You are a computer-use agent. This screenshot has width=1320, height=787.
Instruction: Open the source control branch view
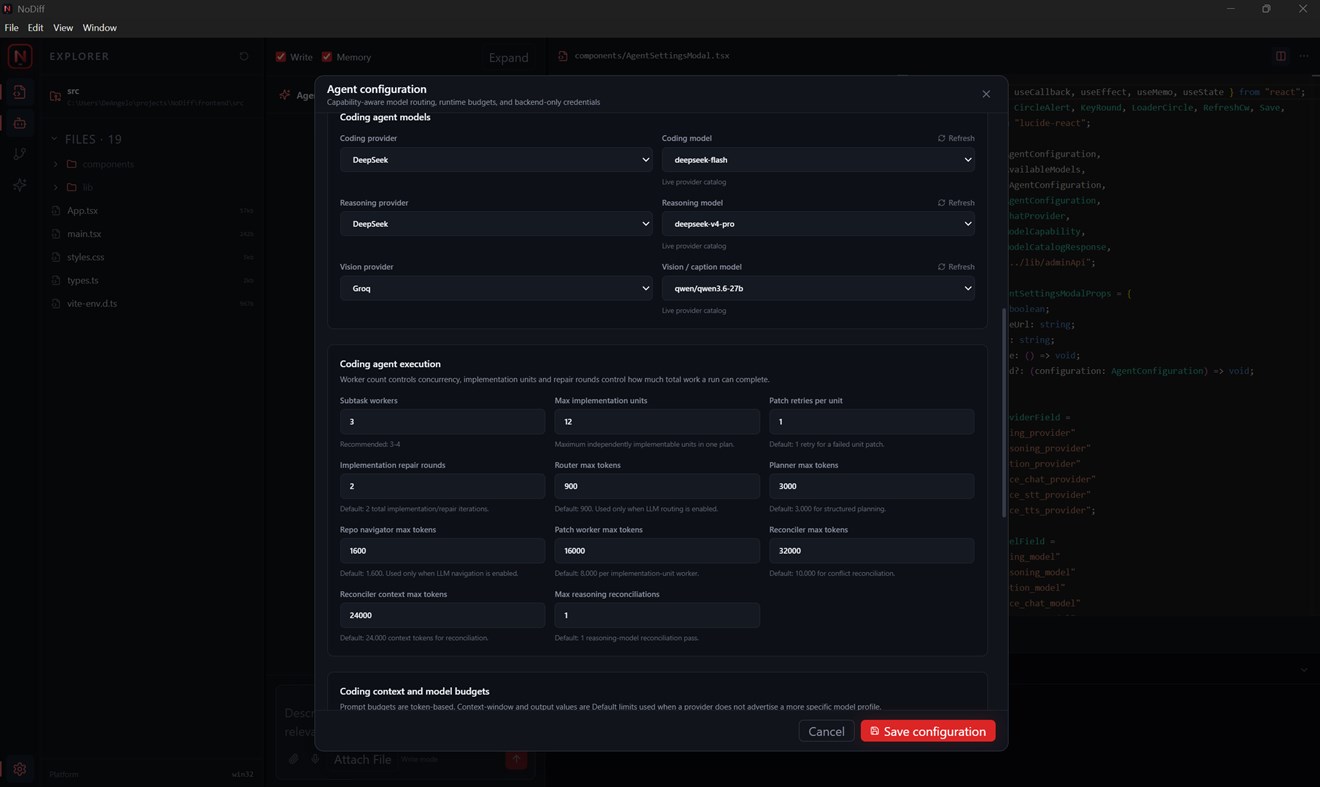coord(19,154)
